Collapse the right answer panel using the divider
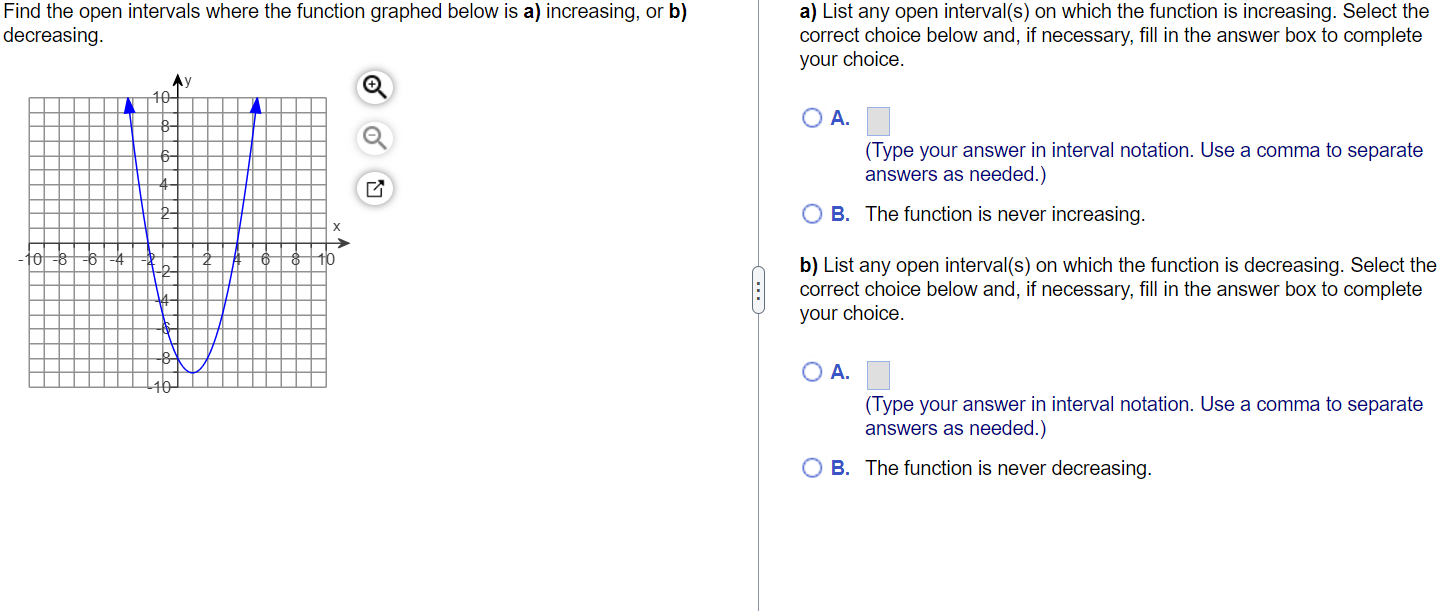This screenshot has height=611, width=1453. (x=758, y=290)
